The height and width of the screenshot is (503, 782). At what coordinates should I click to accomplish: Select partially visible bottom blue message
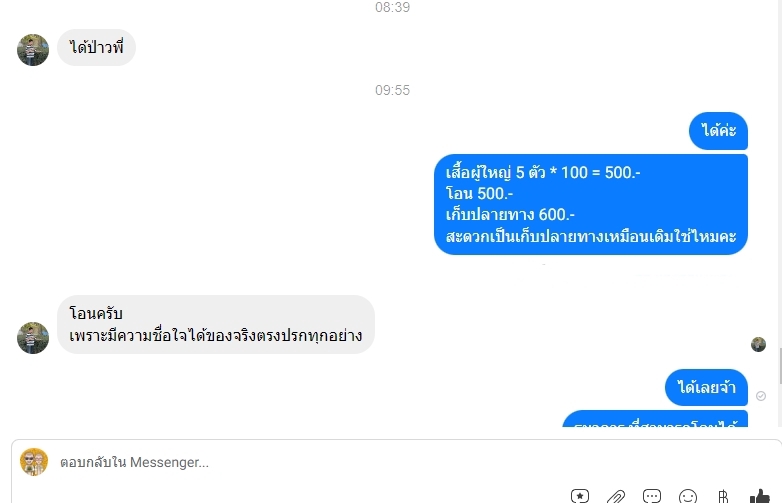(655, 419)
